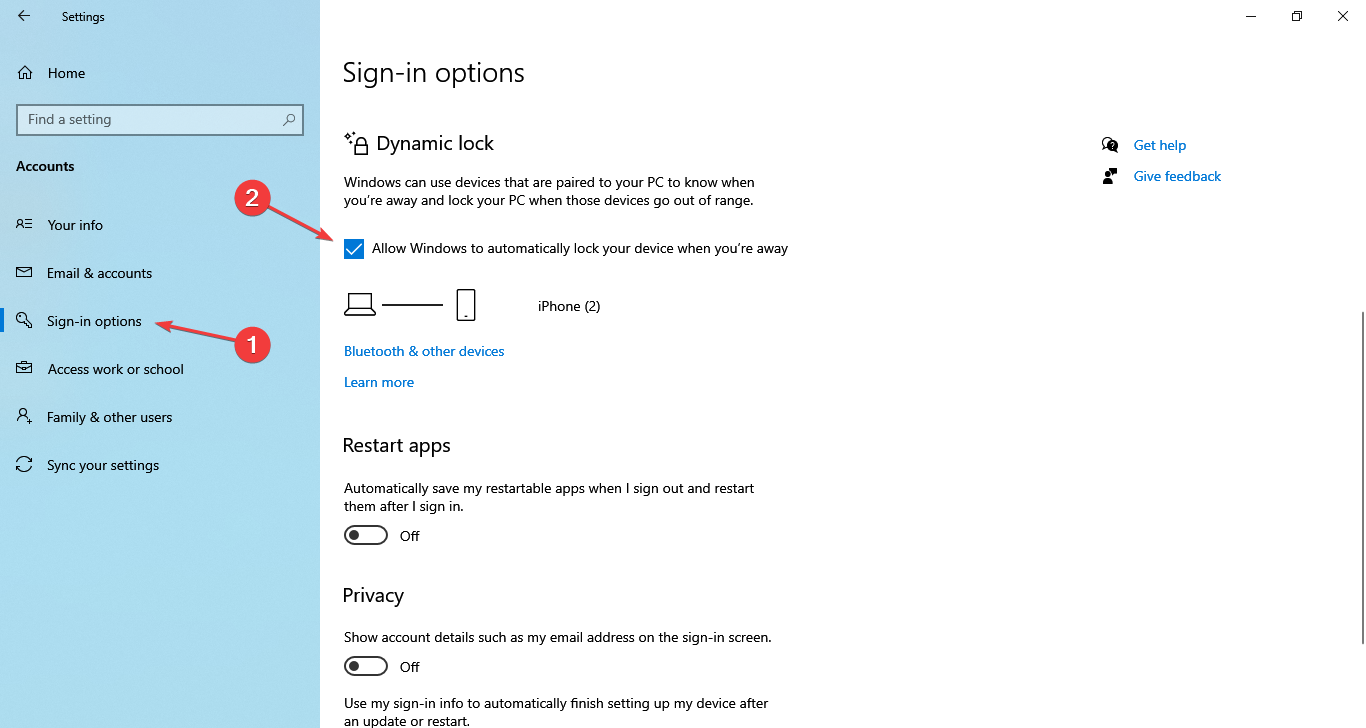Click the Sync your settings icon
The width and height of the screenshot is (1366, 728).
click(x=23, y=464)
